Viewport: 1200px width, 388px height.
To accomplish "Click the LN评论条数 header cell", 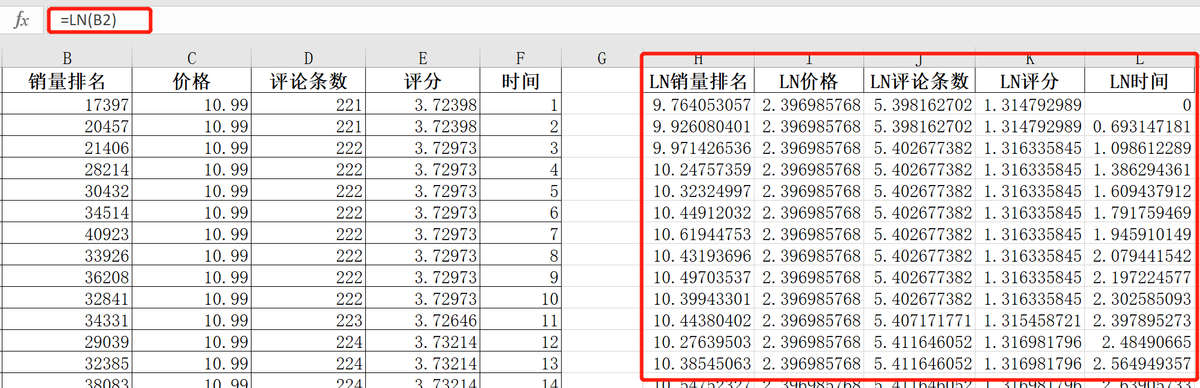I will pyautogui.click(x=919, y=81).
